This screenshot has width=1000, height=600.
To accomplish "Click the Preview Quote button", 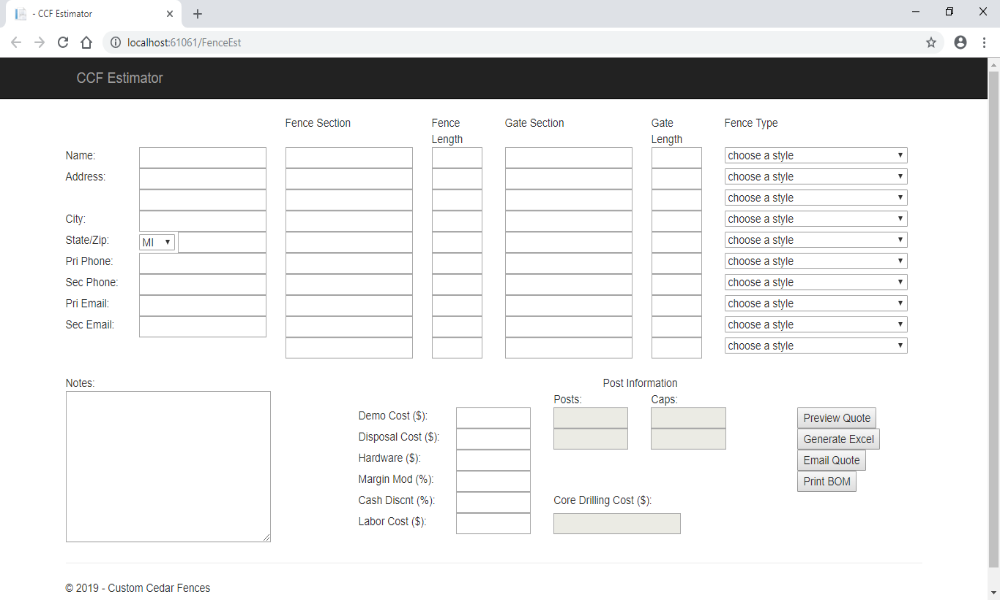I will click(x=836, y=418).
